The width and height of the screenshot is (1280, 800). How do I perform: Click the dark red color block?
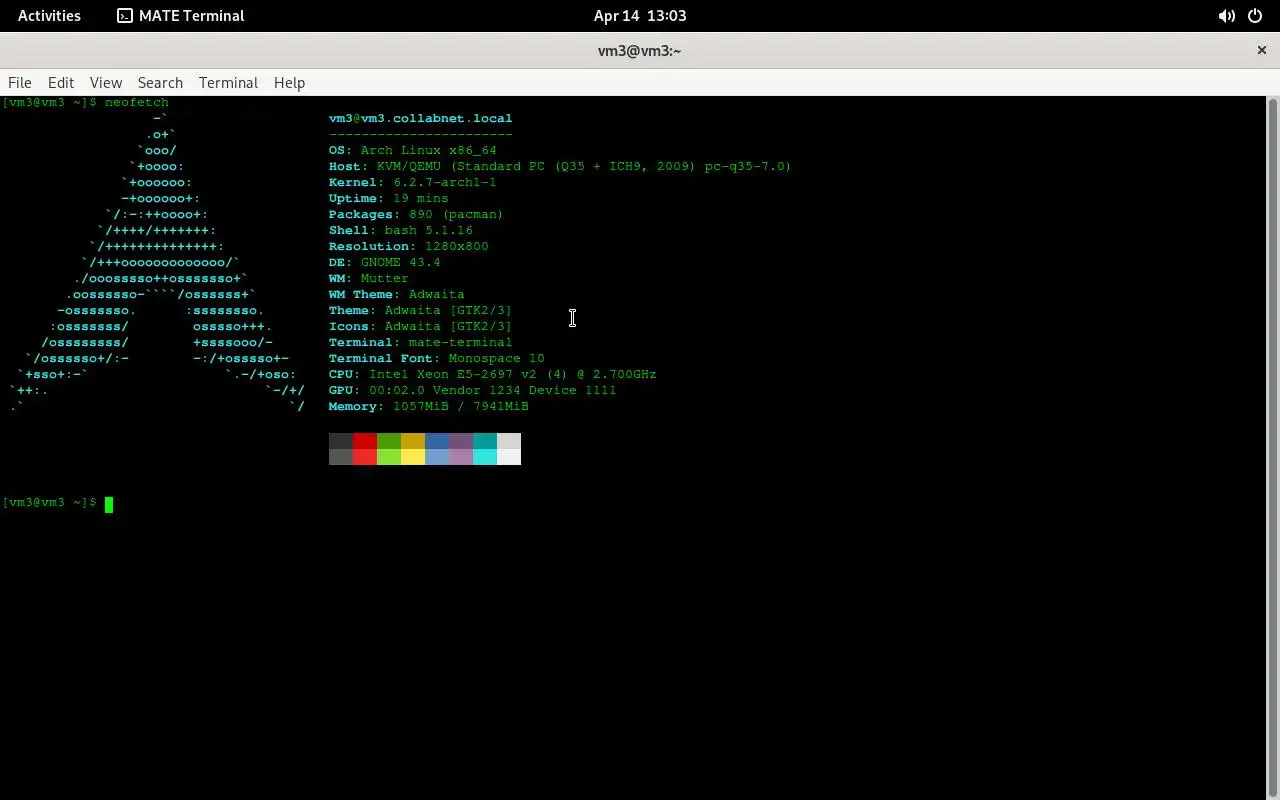click(x=365, y=441)
